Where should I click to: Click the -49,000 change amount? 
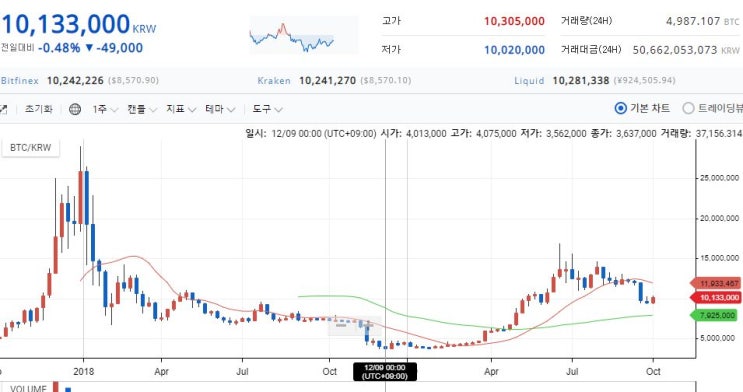[119, 48]
